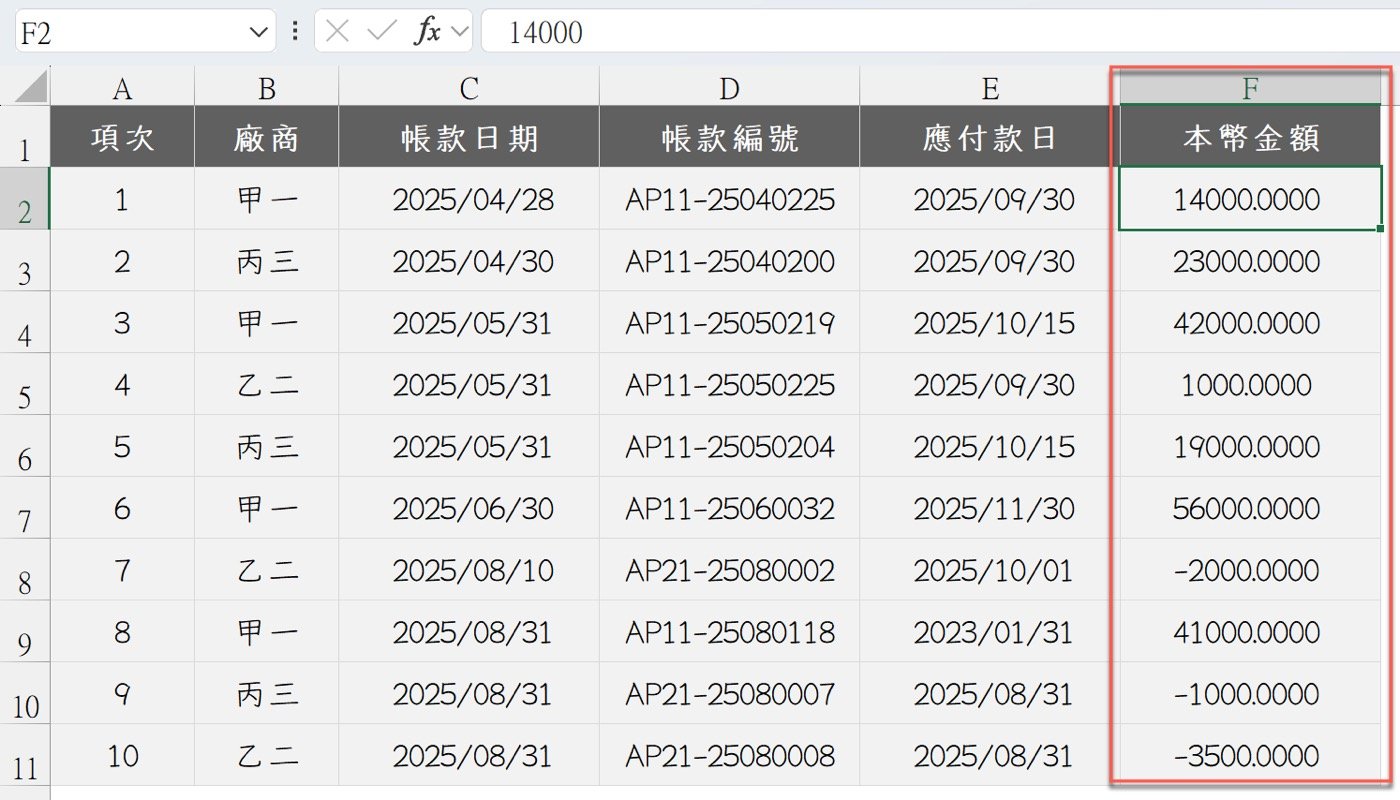Click cell AP21-25080007
This screenshot has height=800, width=1400.
(729, 694)
